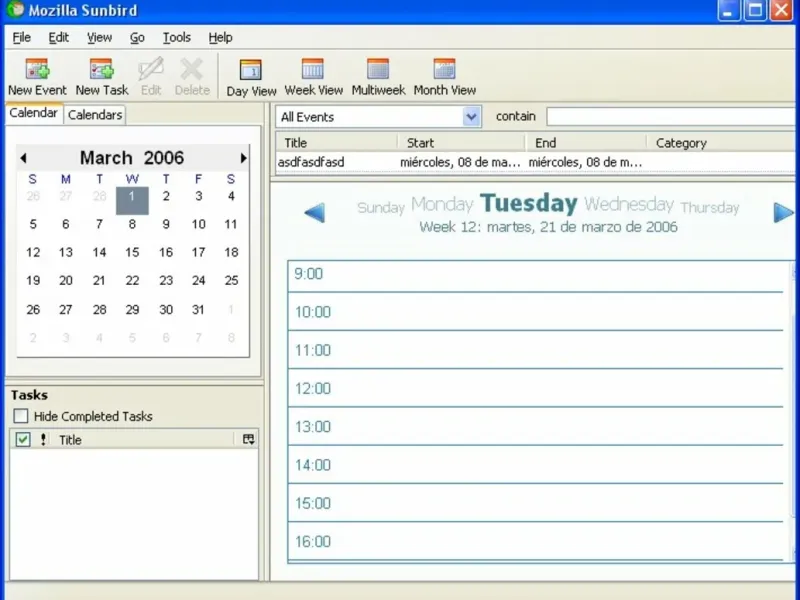Viewport: 800px width, 600px height.
Task: Select March 12 in mini calendar
Action: tap(33, 252)
